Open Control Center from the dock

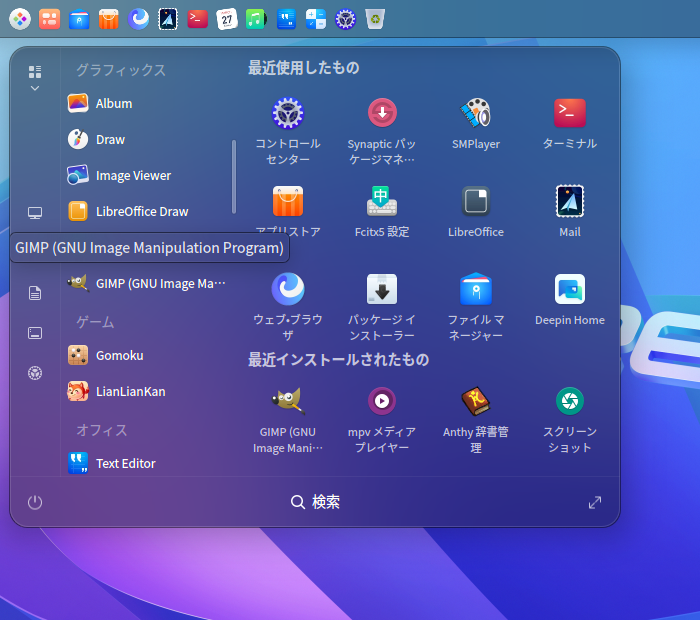345,19
